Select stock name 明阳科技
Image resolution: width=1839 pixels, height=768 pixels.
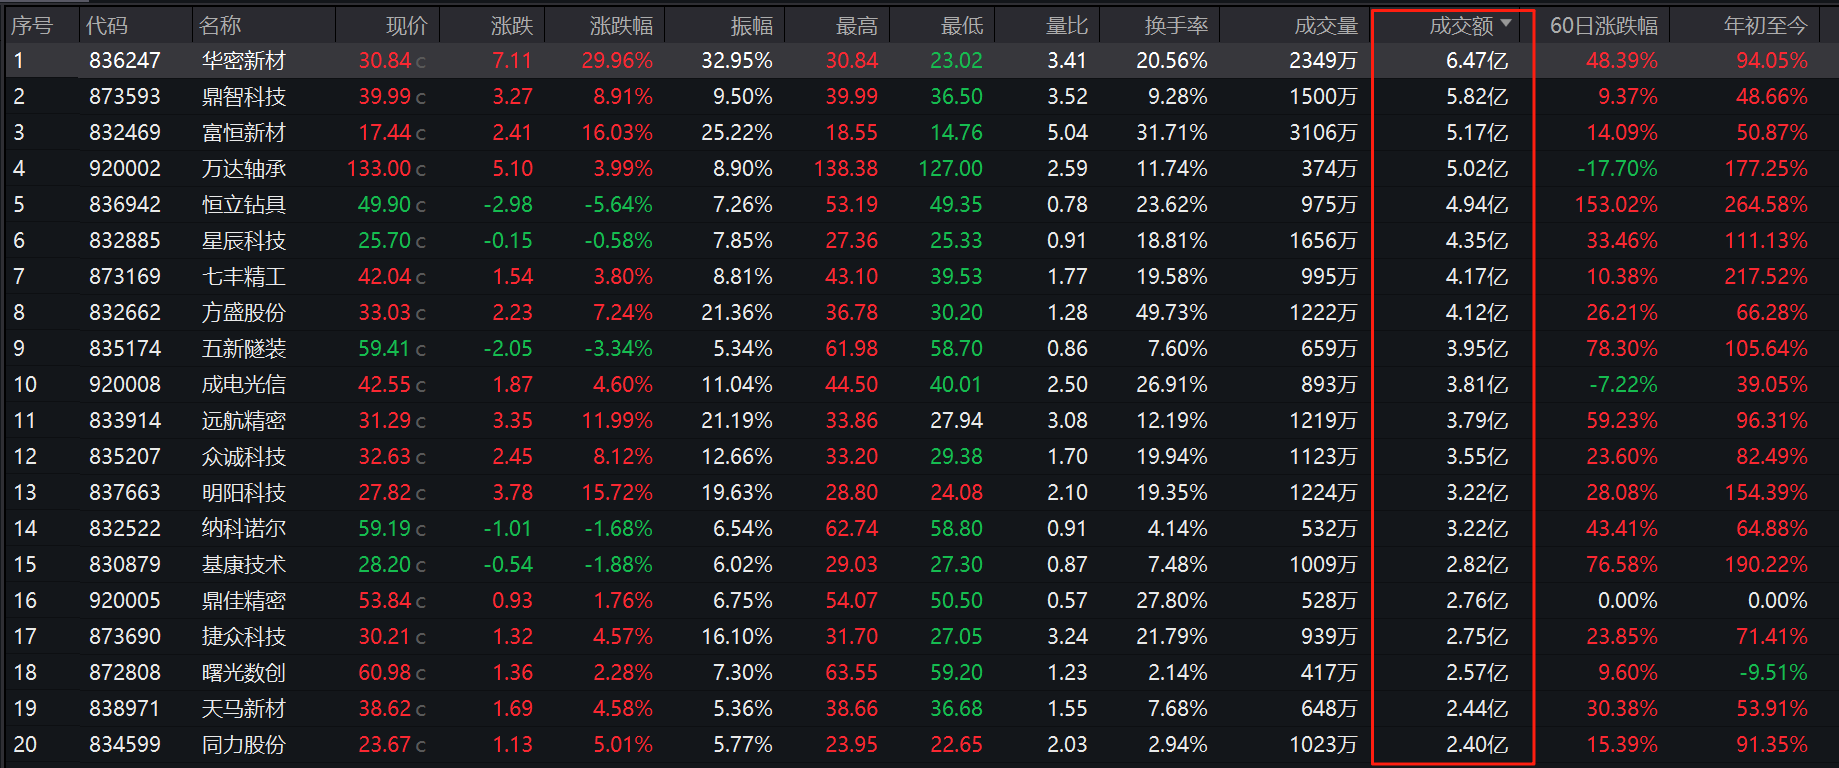coord(244,493)
